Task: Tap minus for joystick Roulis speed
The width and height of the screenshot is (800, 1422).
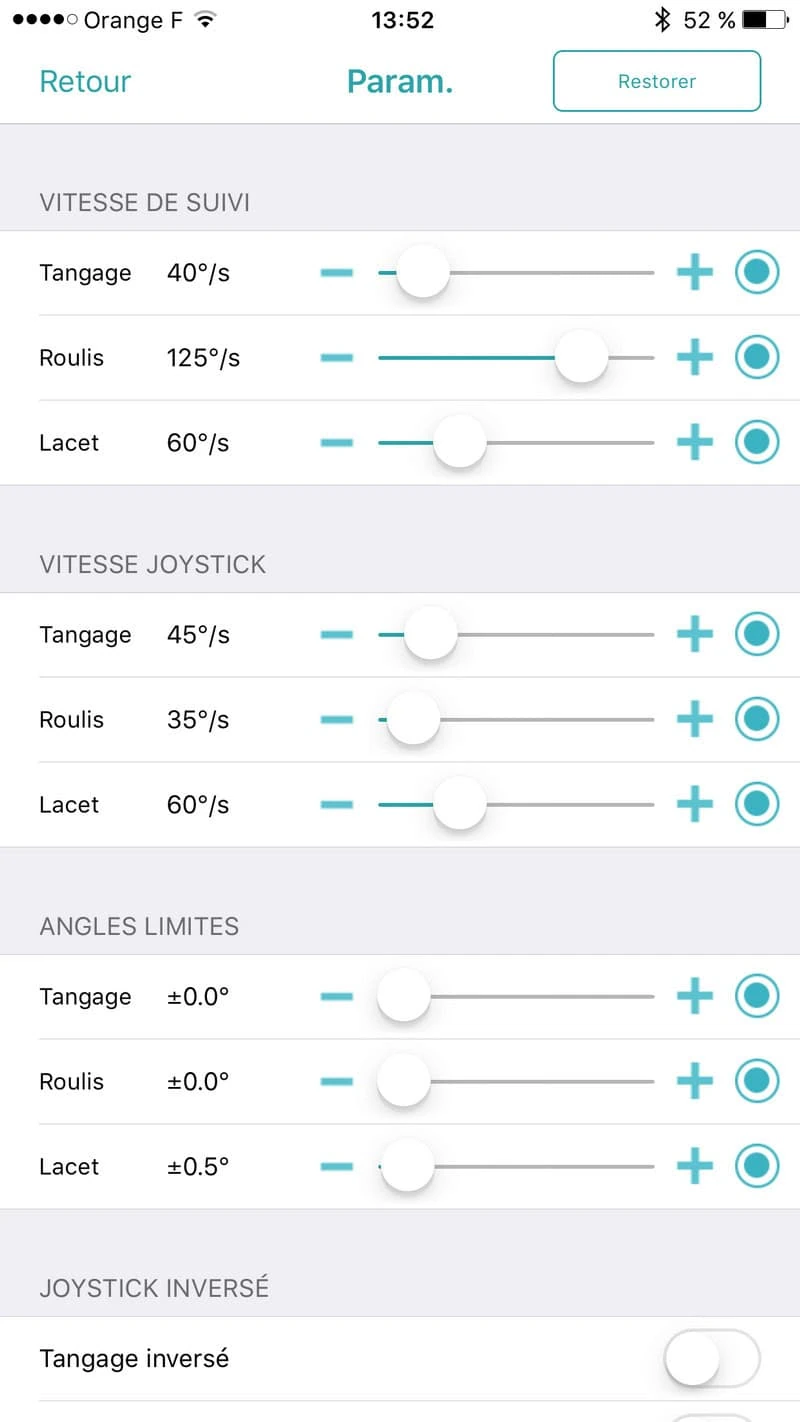Action: coord(337,719)
